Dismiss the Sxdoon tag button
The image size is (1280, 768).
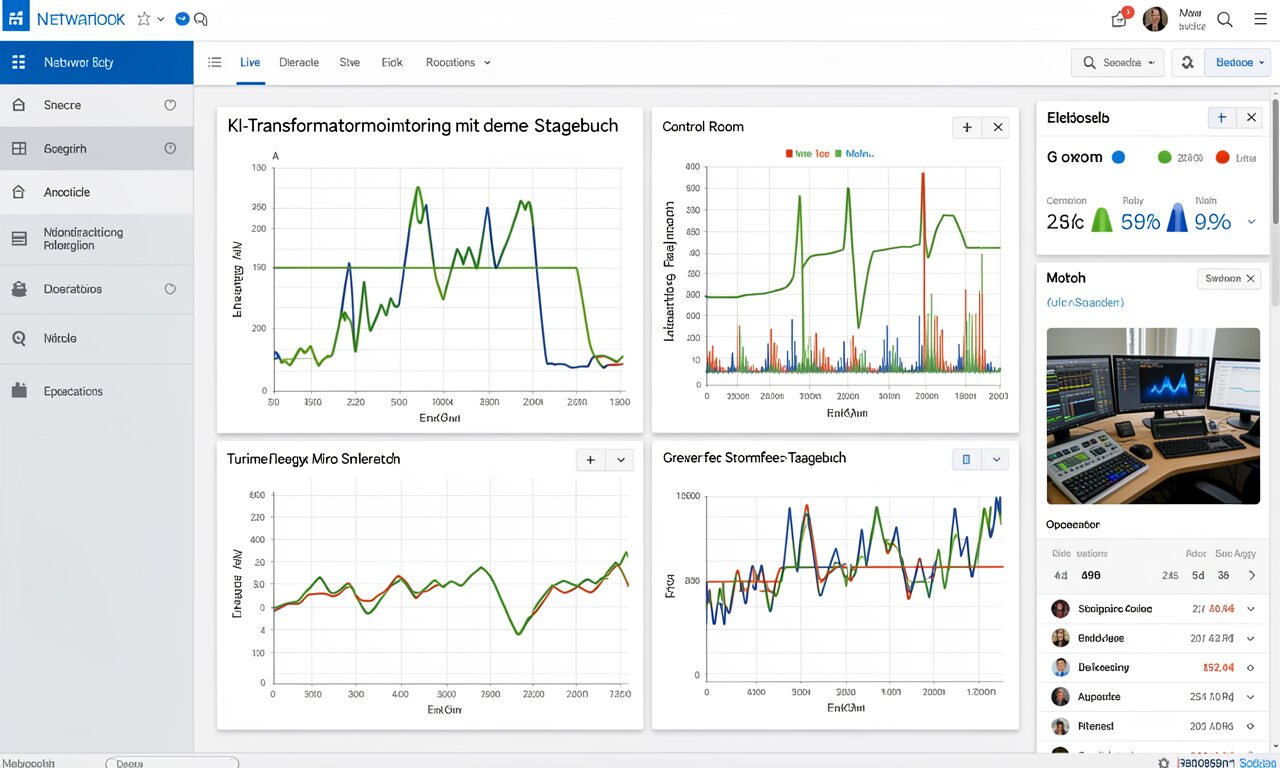(1229, 279)
